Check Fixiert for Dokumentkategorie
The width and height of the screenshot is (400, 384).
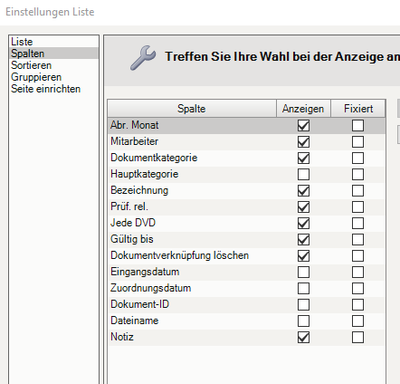click(358, 158)
